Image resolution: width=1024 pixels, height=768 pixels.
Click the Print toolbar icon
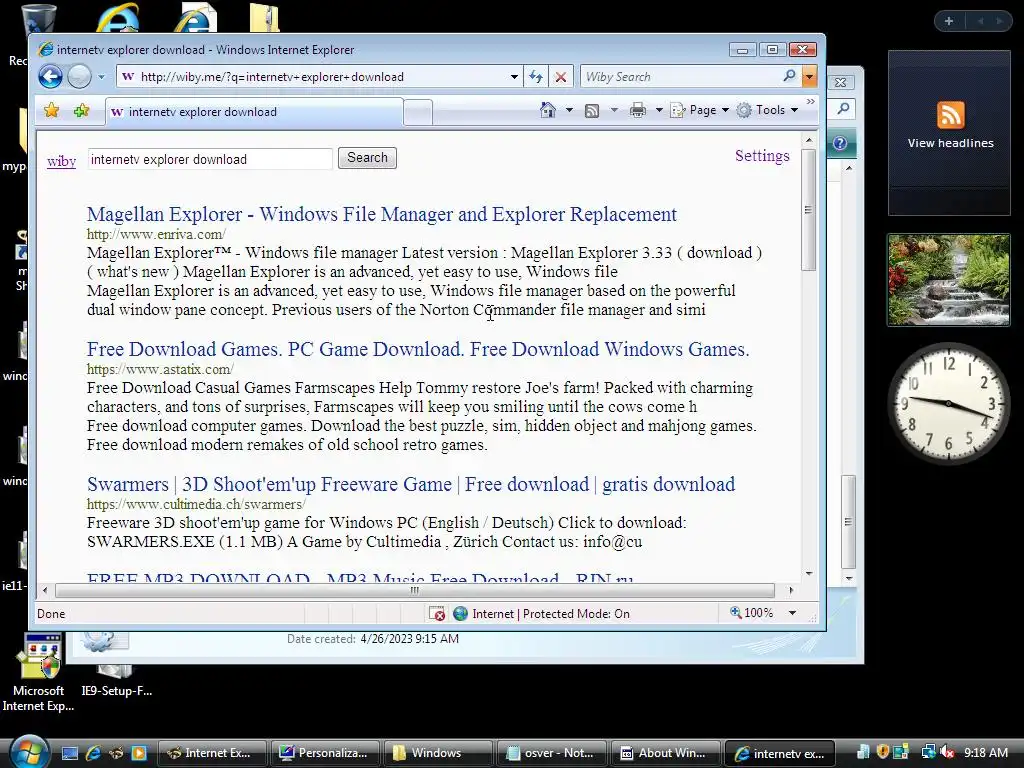[x=638, y=110]
